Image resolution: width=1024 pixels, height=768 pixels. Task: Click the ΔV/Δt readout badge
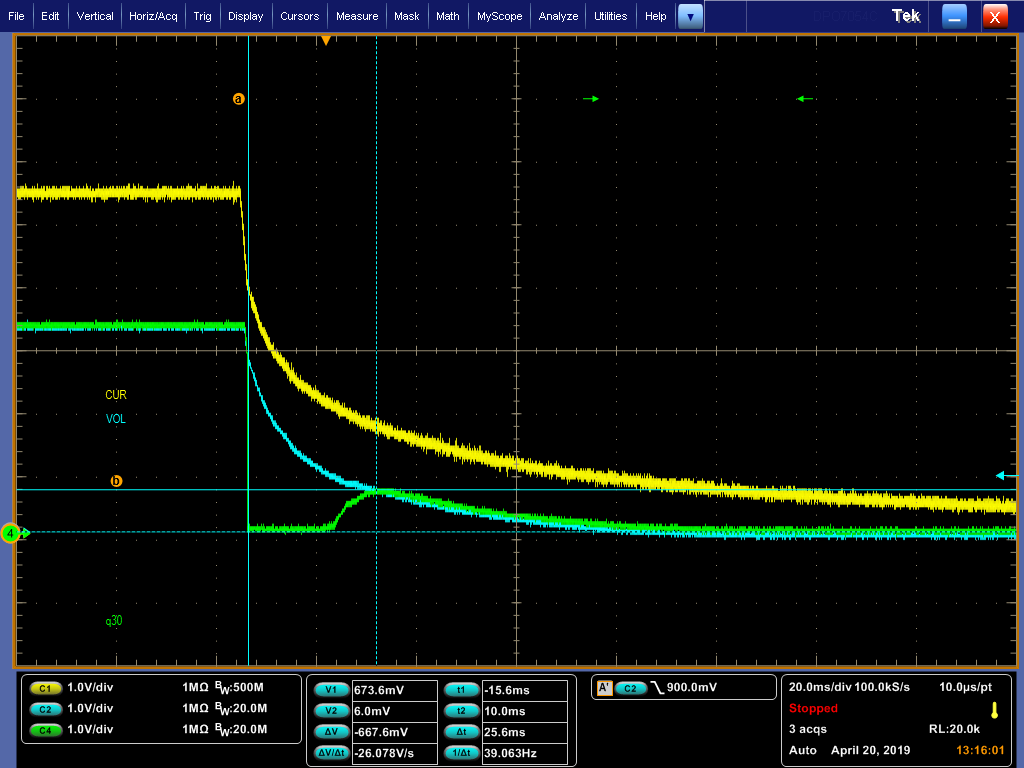click(x=331, y=752)
